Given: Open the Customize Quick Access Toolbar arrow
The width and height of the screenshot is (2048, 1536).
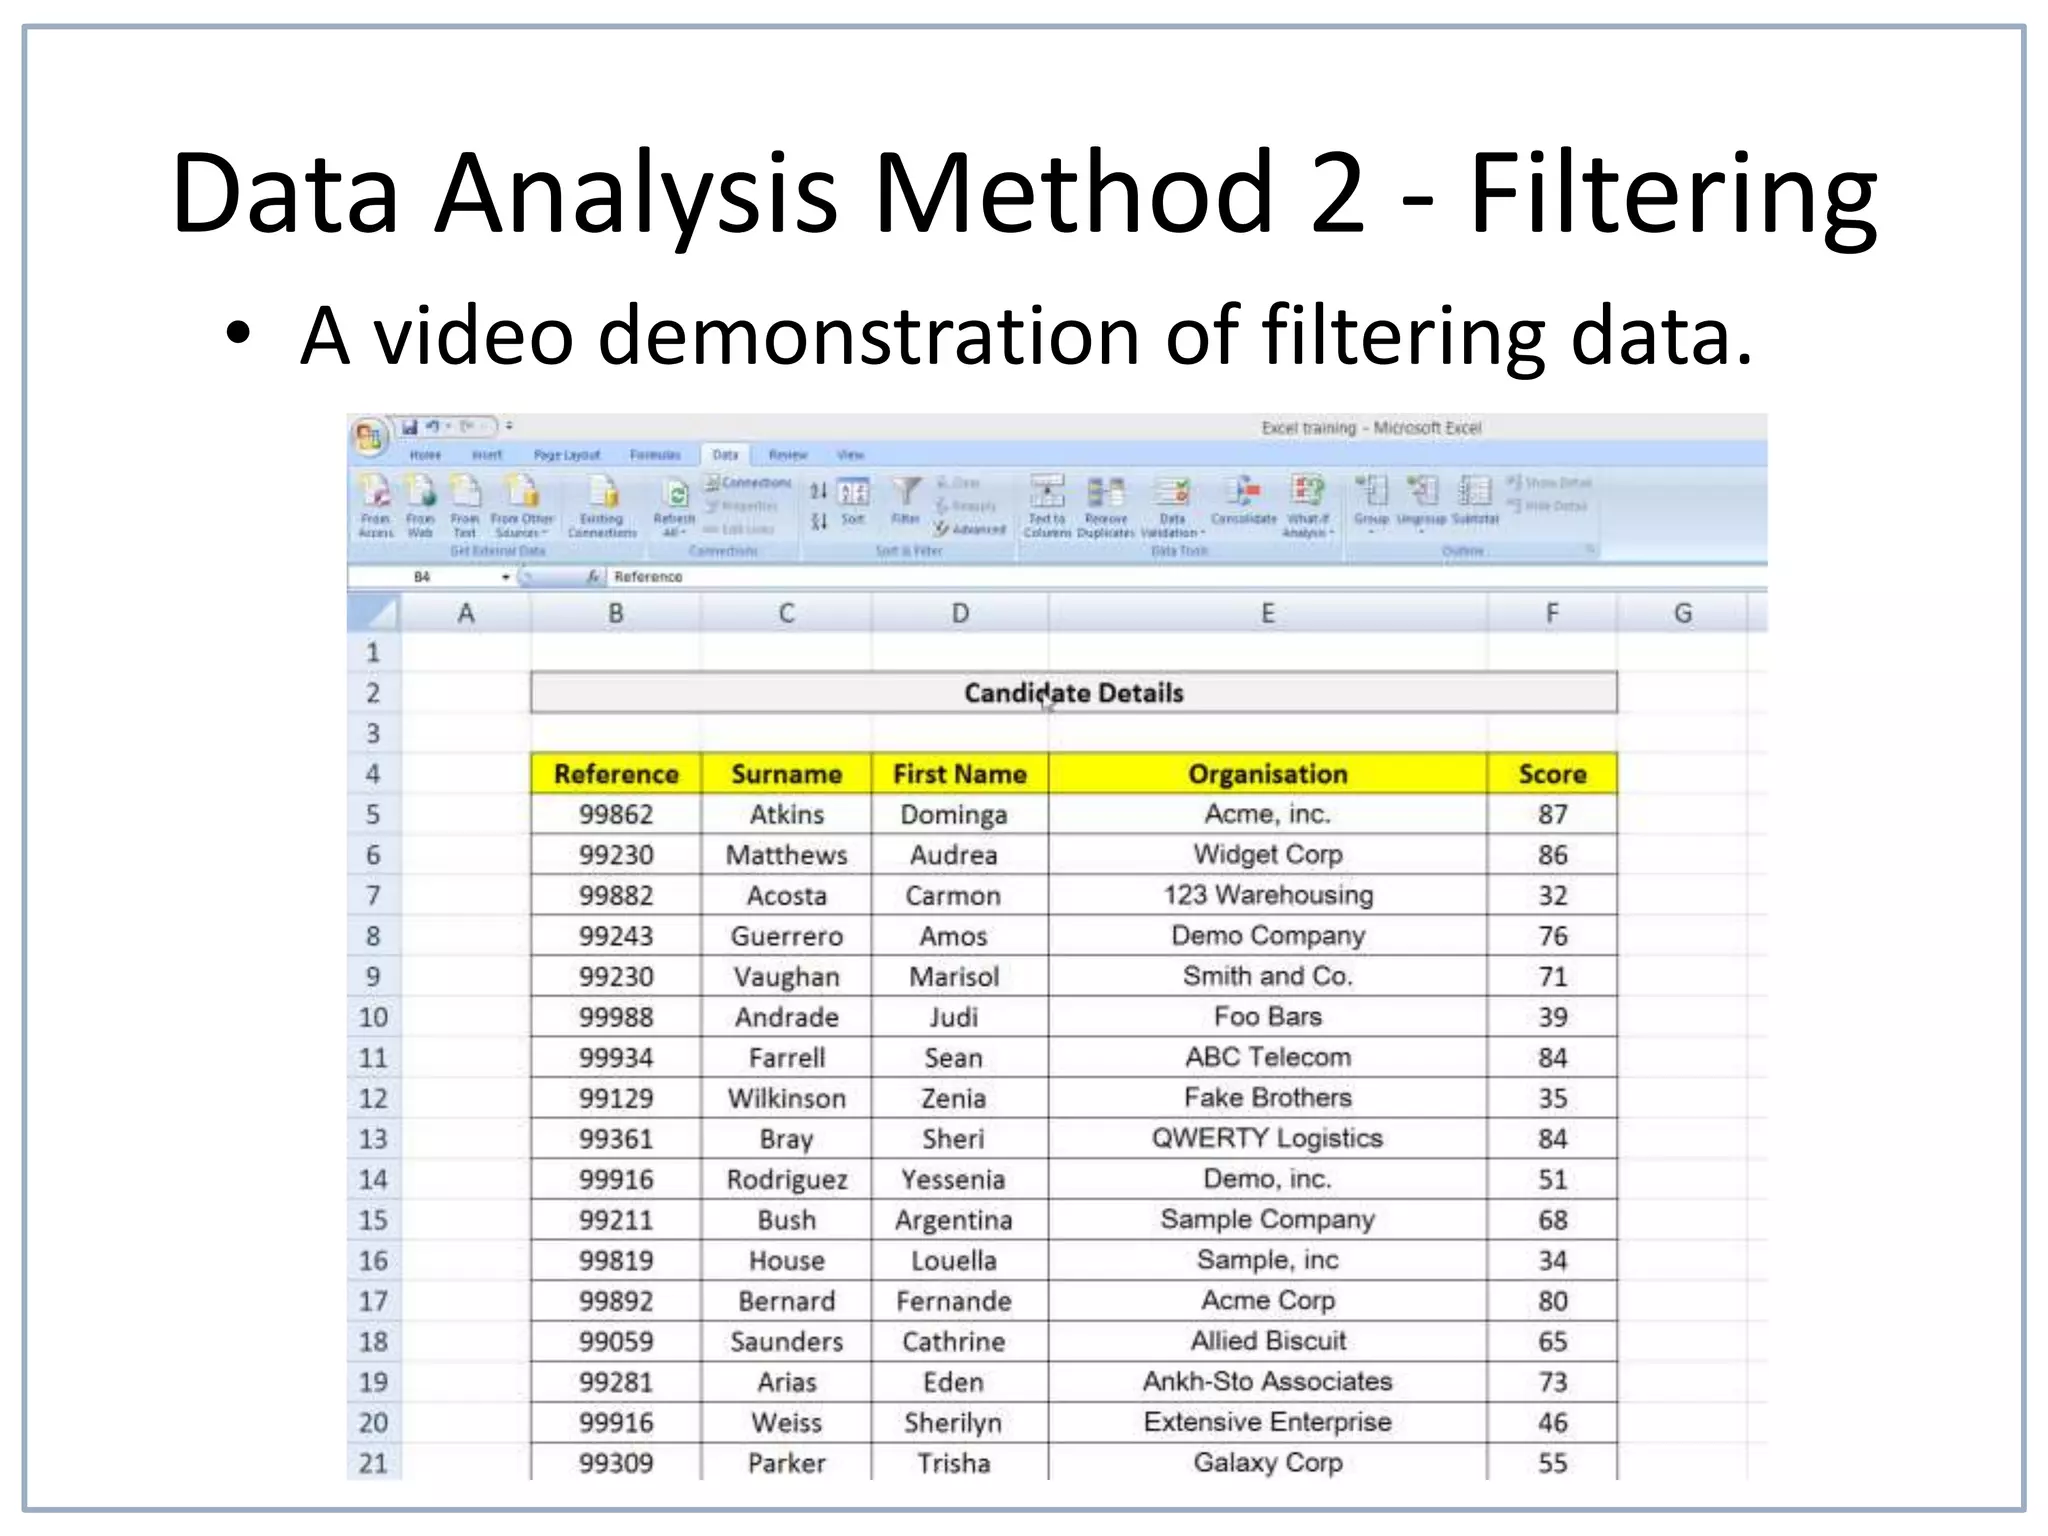Looking at the screenshot, I should click(509, 427).
